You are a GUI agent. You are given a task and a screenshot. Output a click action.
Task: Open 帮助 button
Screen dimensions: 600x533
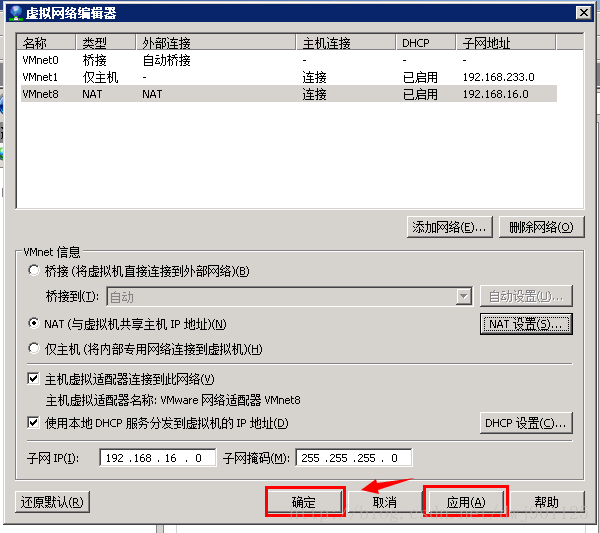pyautogui.click(x=547, y=502)
